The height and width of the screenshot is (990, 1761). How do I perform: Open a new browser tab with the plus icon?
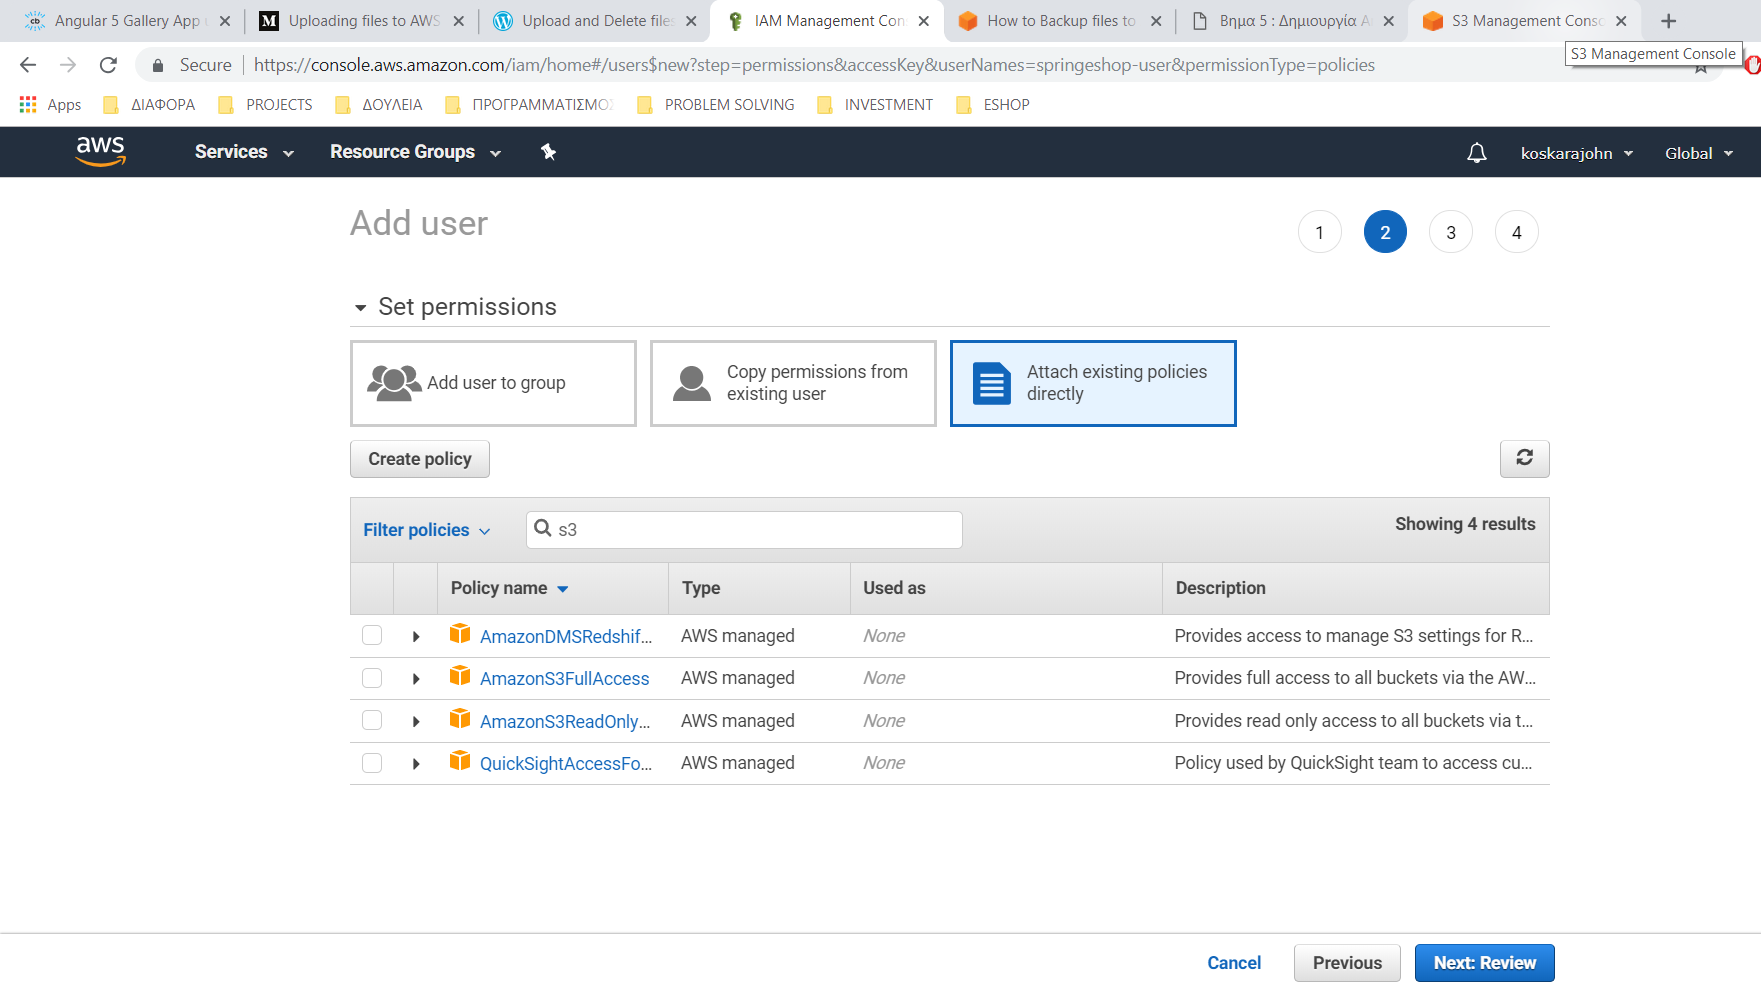[1668, 21]
